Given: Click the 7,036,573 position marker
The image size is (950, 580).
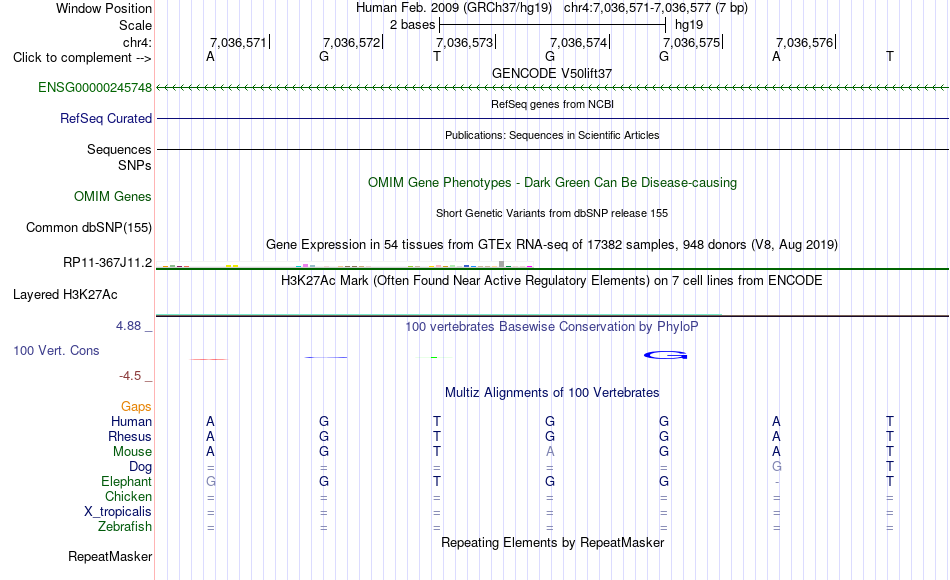Looking at the screenshot, I should (465, 42).
